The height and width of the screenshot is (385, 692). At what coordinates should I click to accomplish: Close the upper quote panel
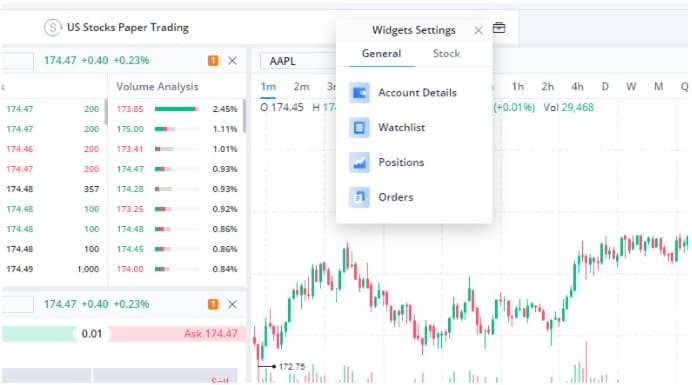233,60
